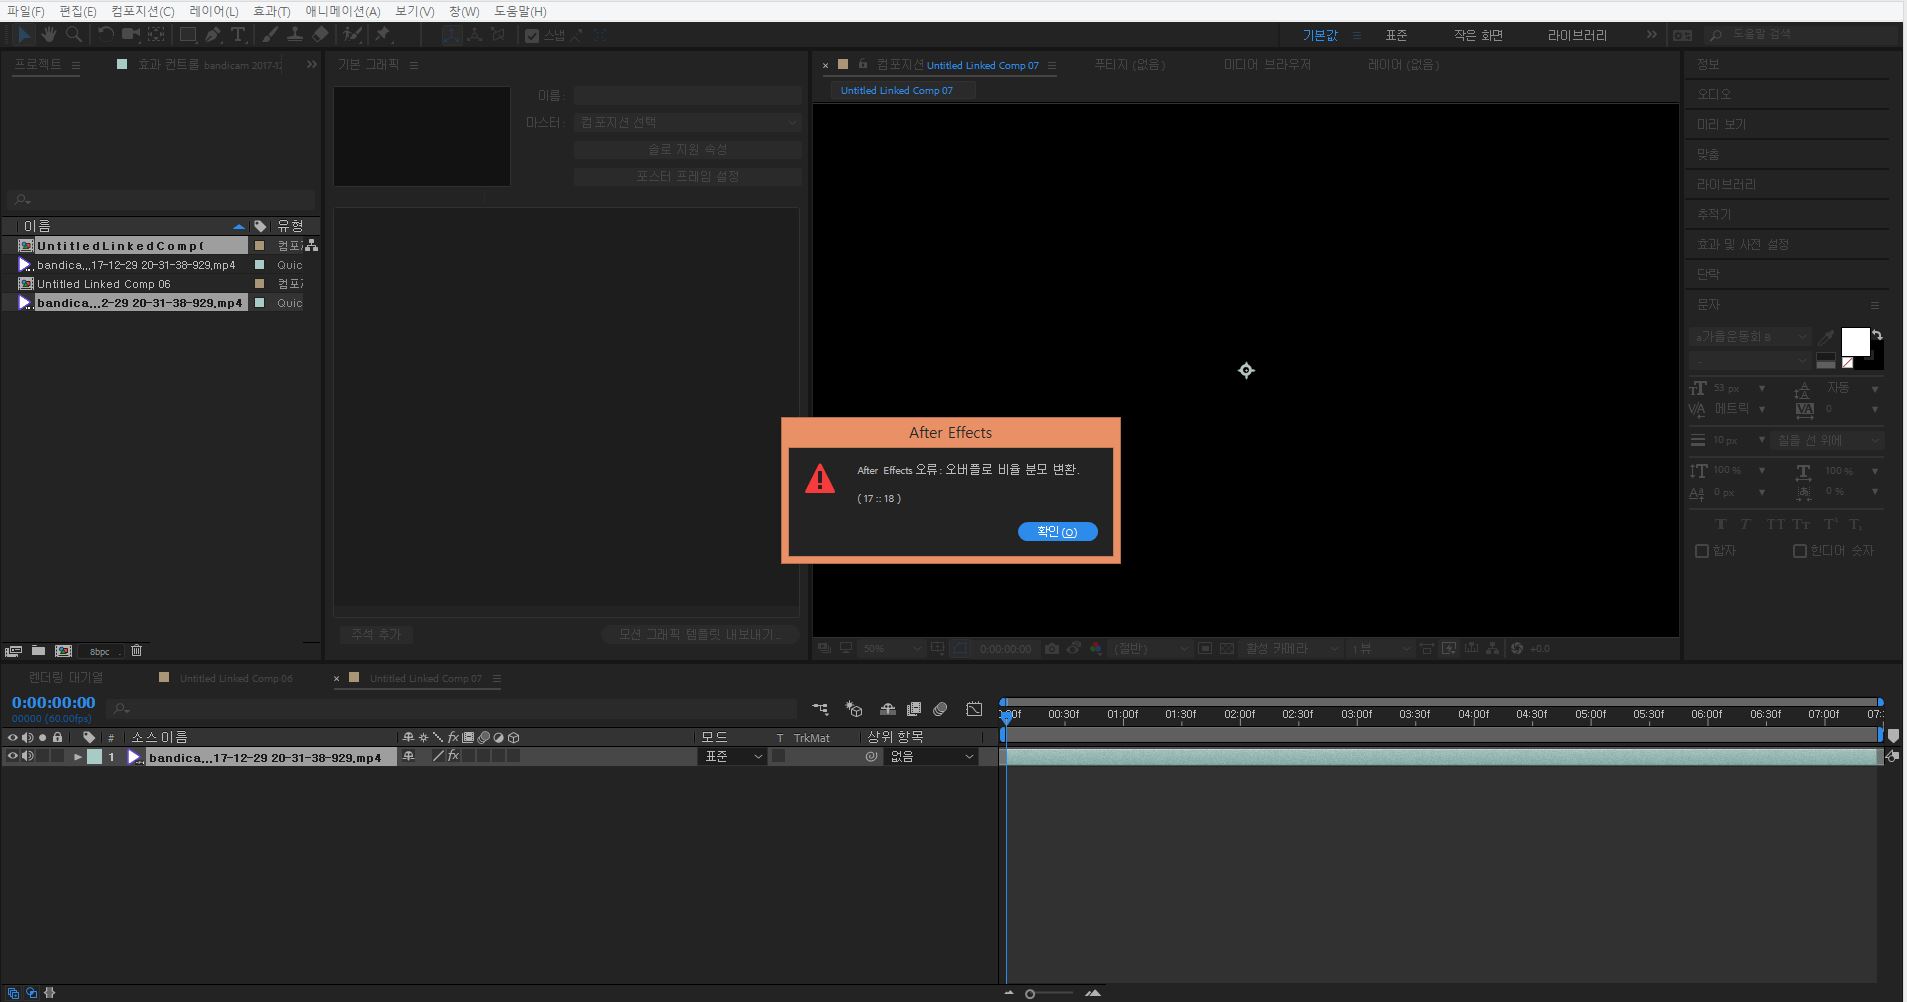
Task: Click the 솔로 지원 속성 button
Action: pos(688,150)
